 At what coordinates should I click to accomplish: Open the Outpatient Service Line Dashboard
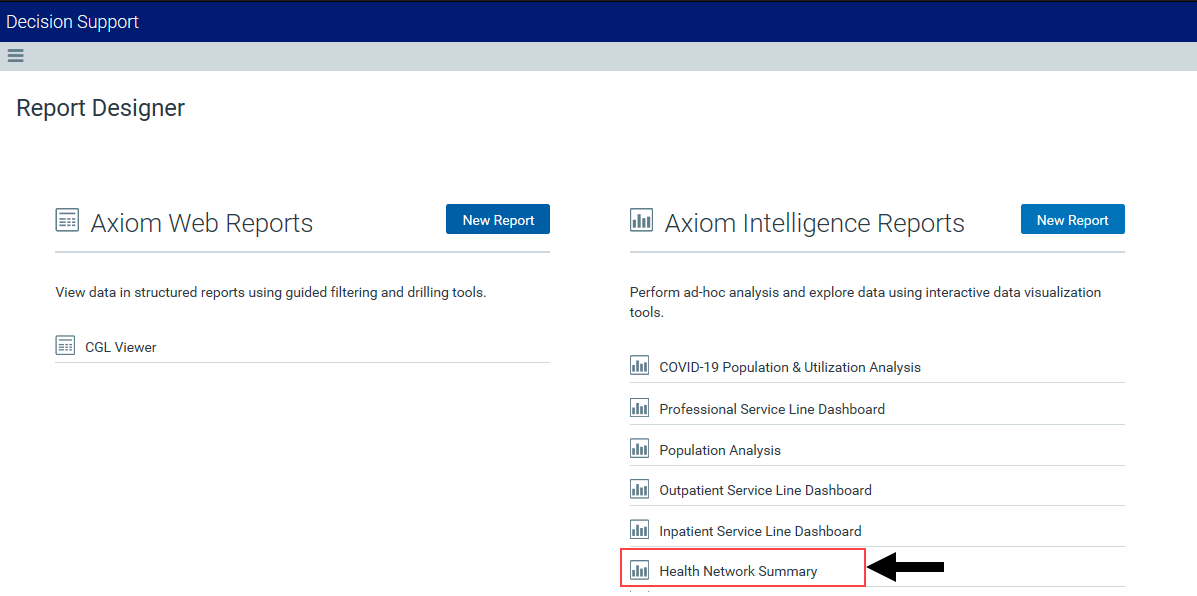(765, 490)
